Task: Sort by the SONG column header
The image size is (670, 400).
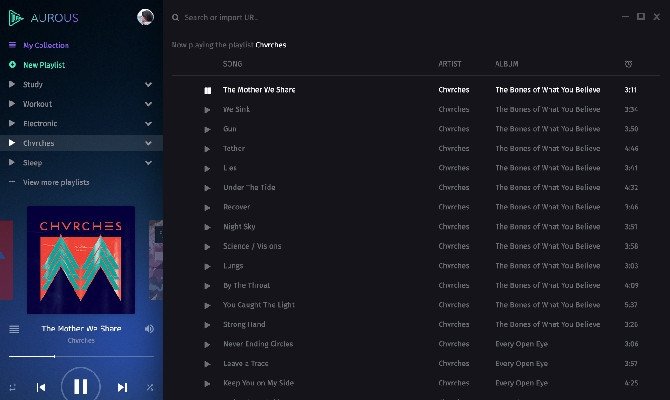Action: coord(232,64)
